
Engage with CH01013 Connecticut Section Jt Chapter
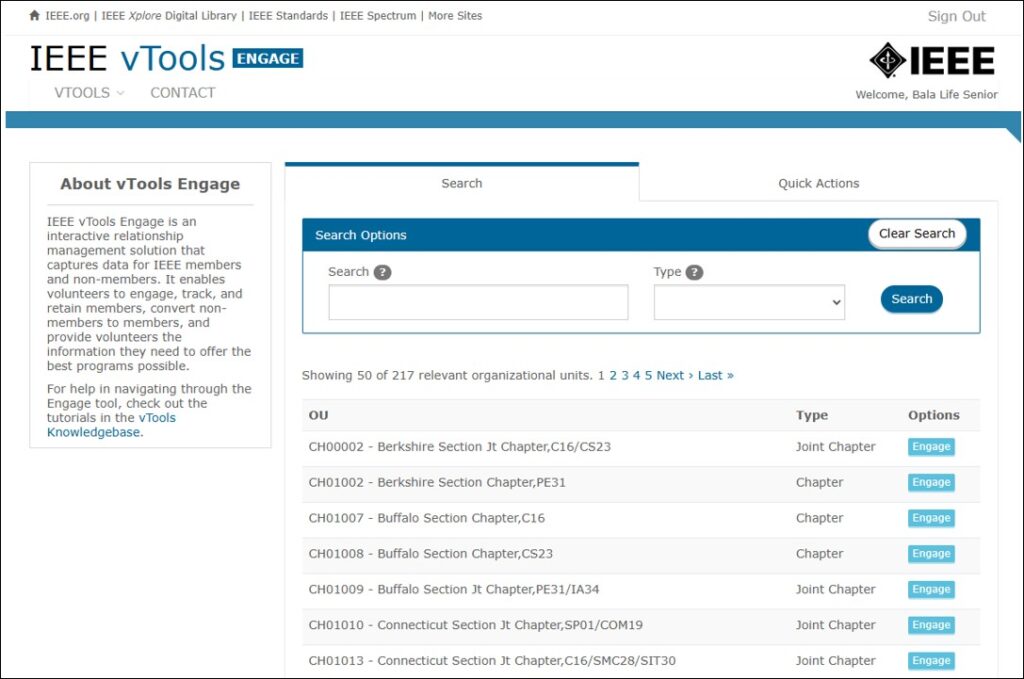931,661
